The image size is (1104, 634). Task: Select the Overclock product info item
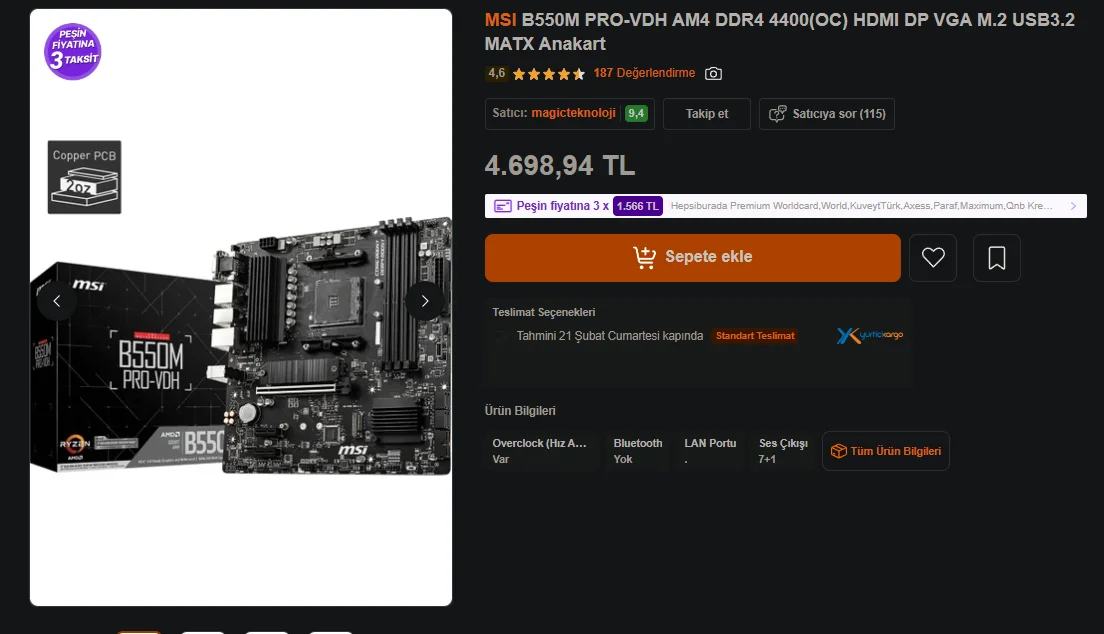click(540, 451)
